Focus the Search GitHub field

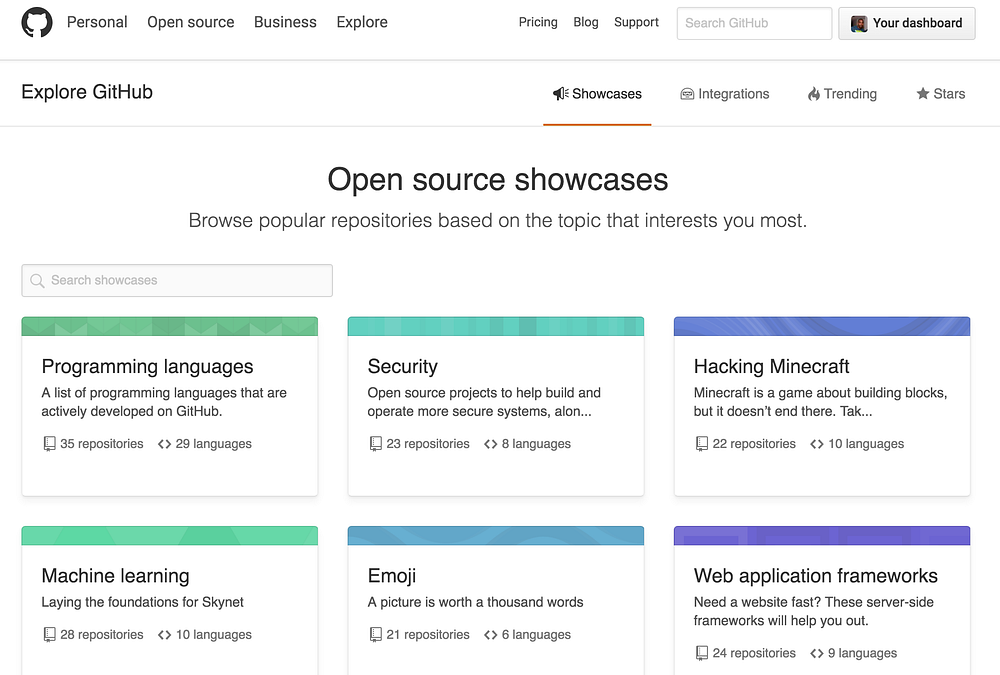tap(754, 24)
